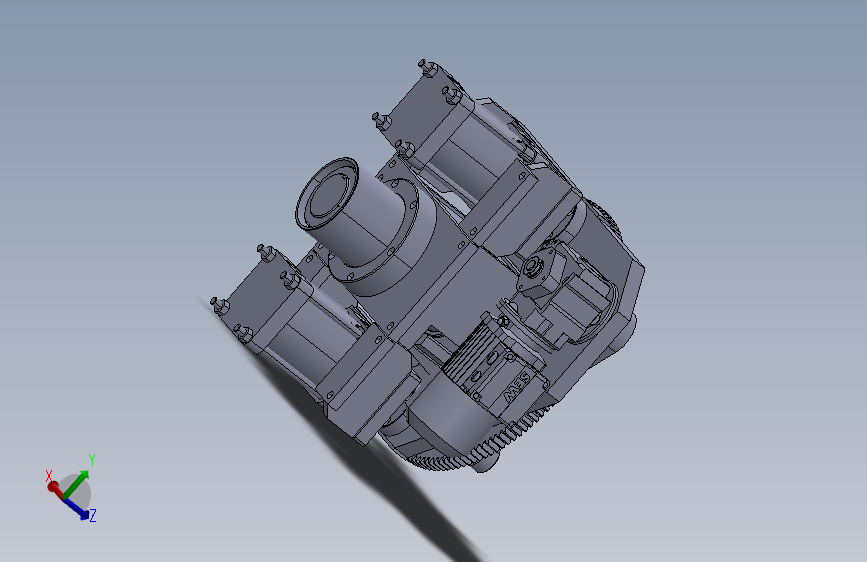Viewport: 867px width, 562px height.
Task: Click the red X axis of the orientation triad
Action: 56,490
